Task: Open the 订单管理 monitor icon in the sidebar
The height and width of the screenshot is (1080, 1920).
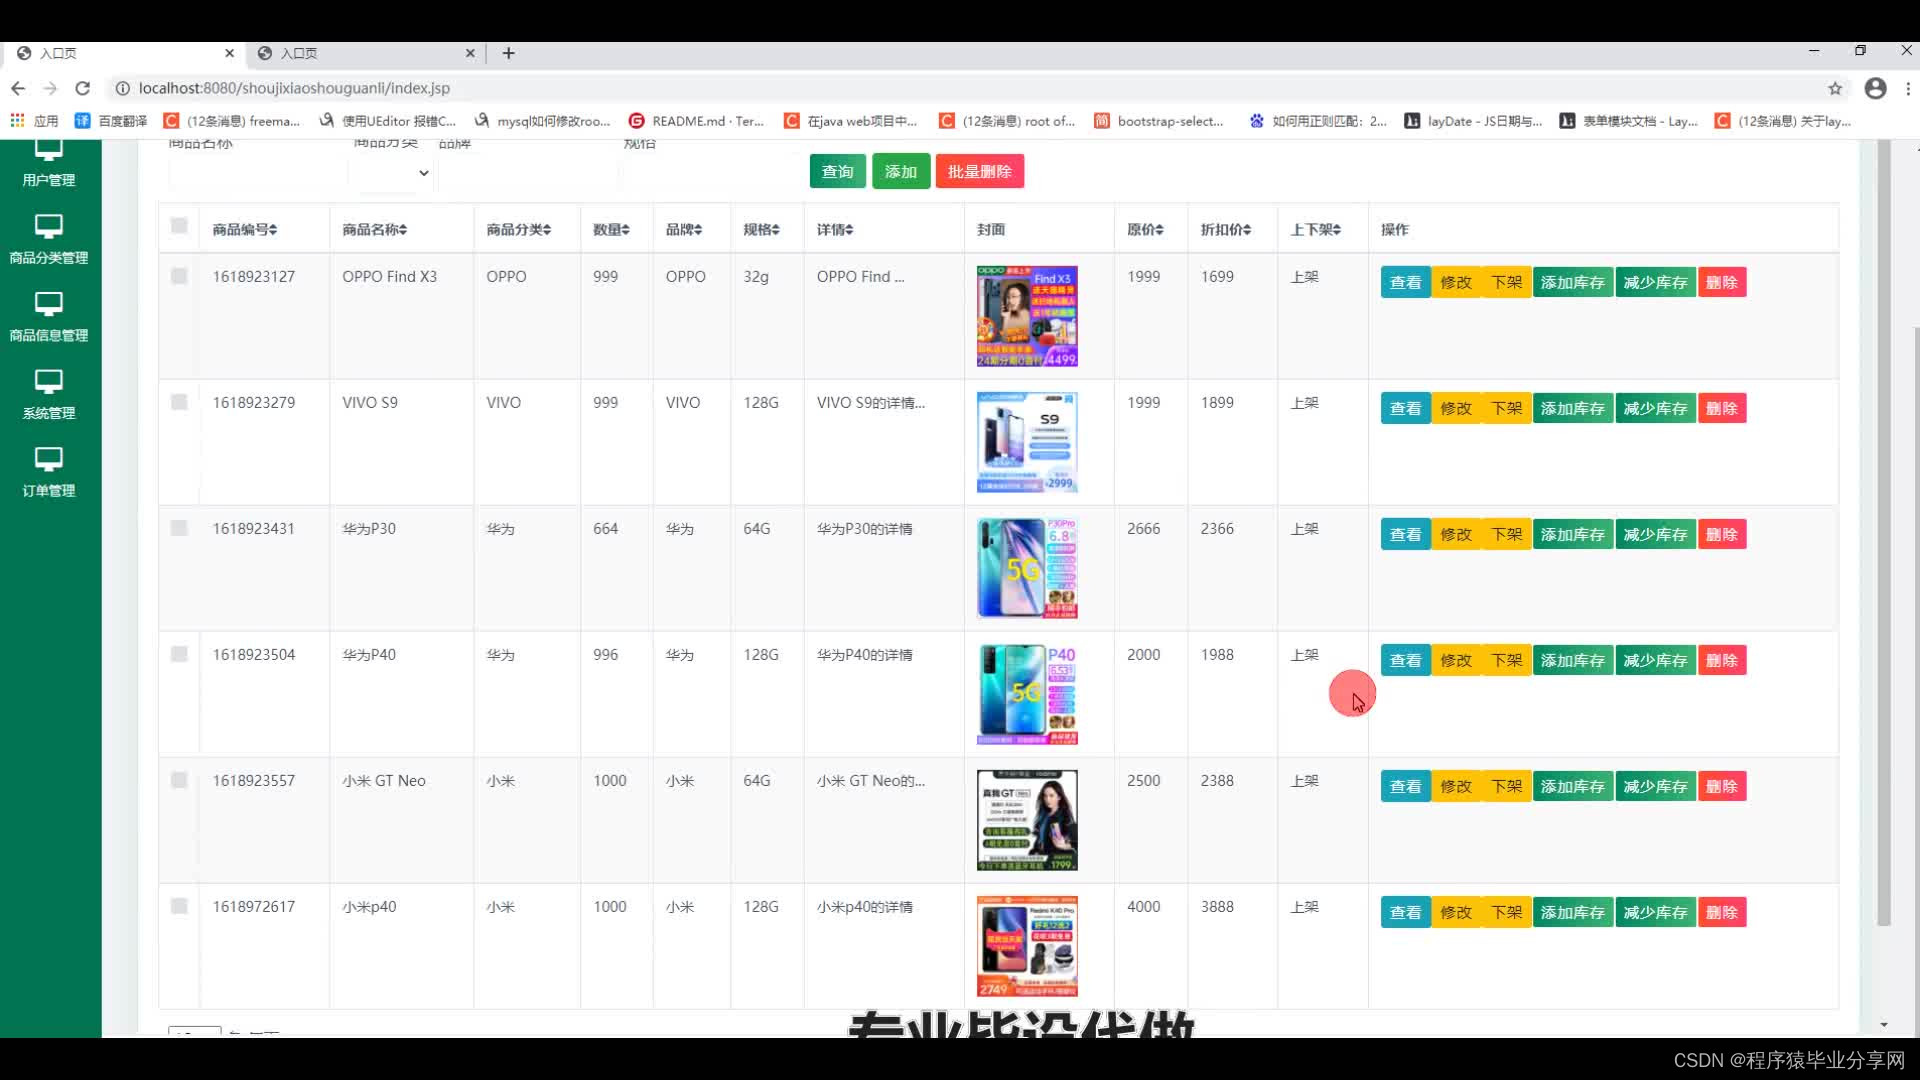Action: click(48, 460)
